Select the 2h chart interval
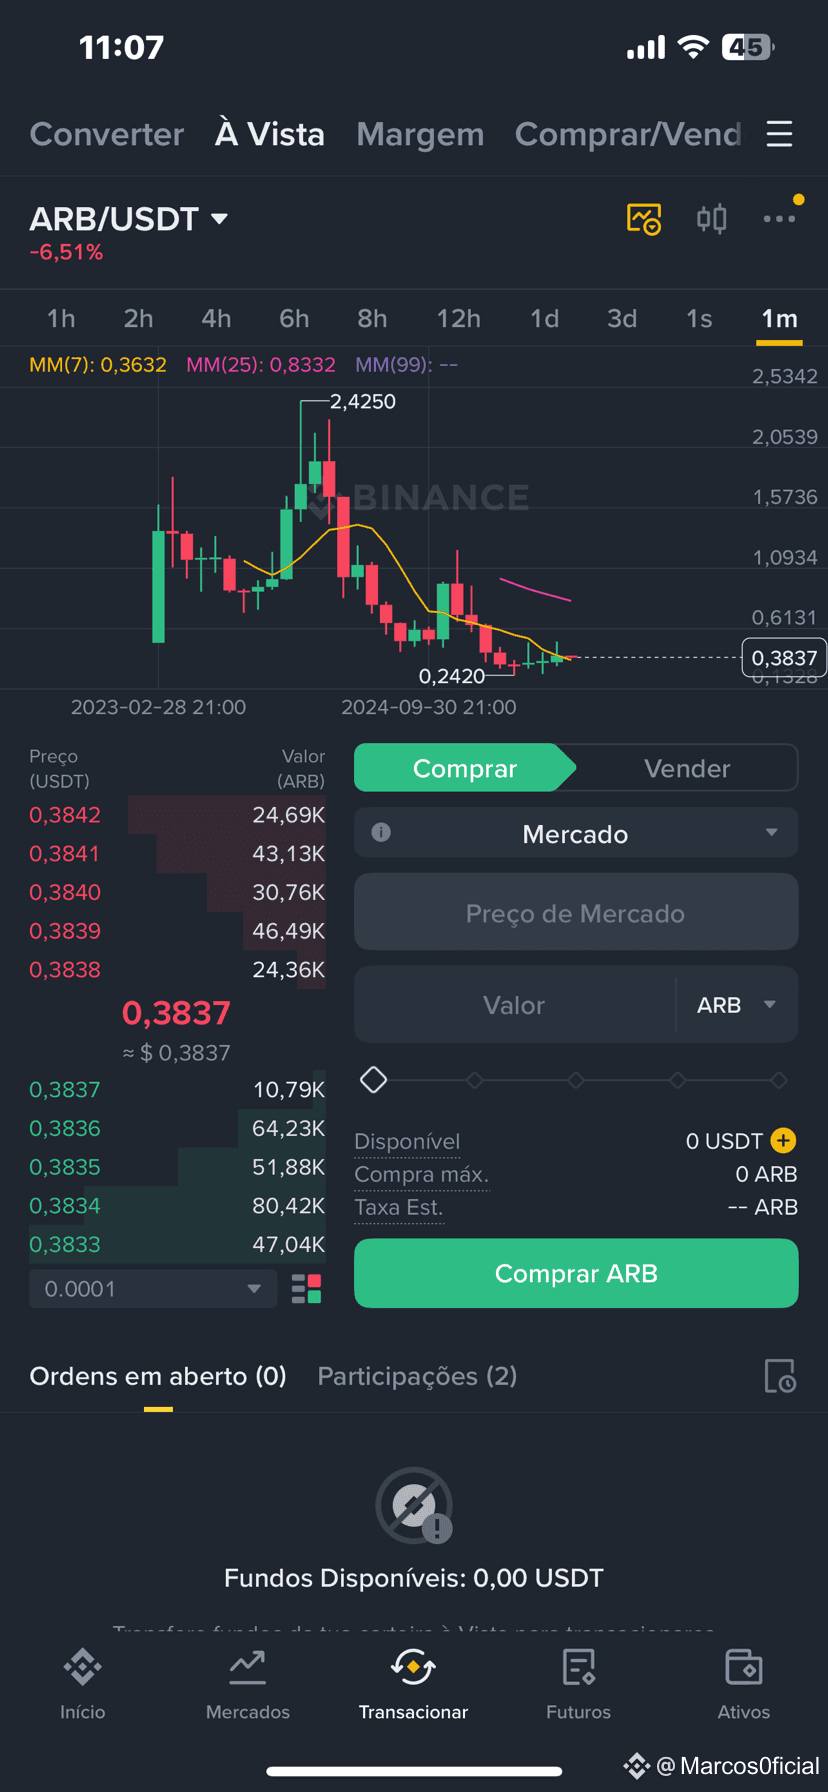This screenshot has width=828, height=1792. point(138,318)
